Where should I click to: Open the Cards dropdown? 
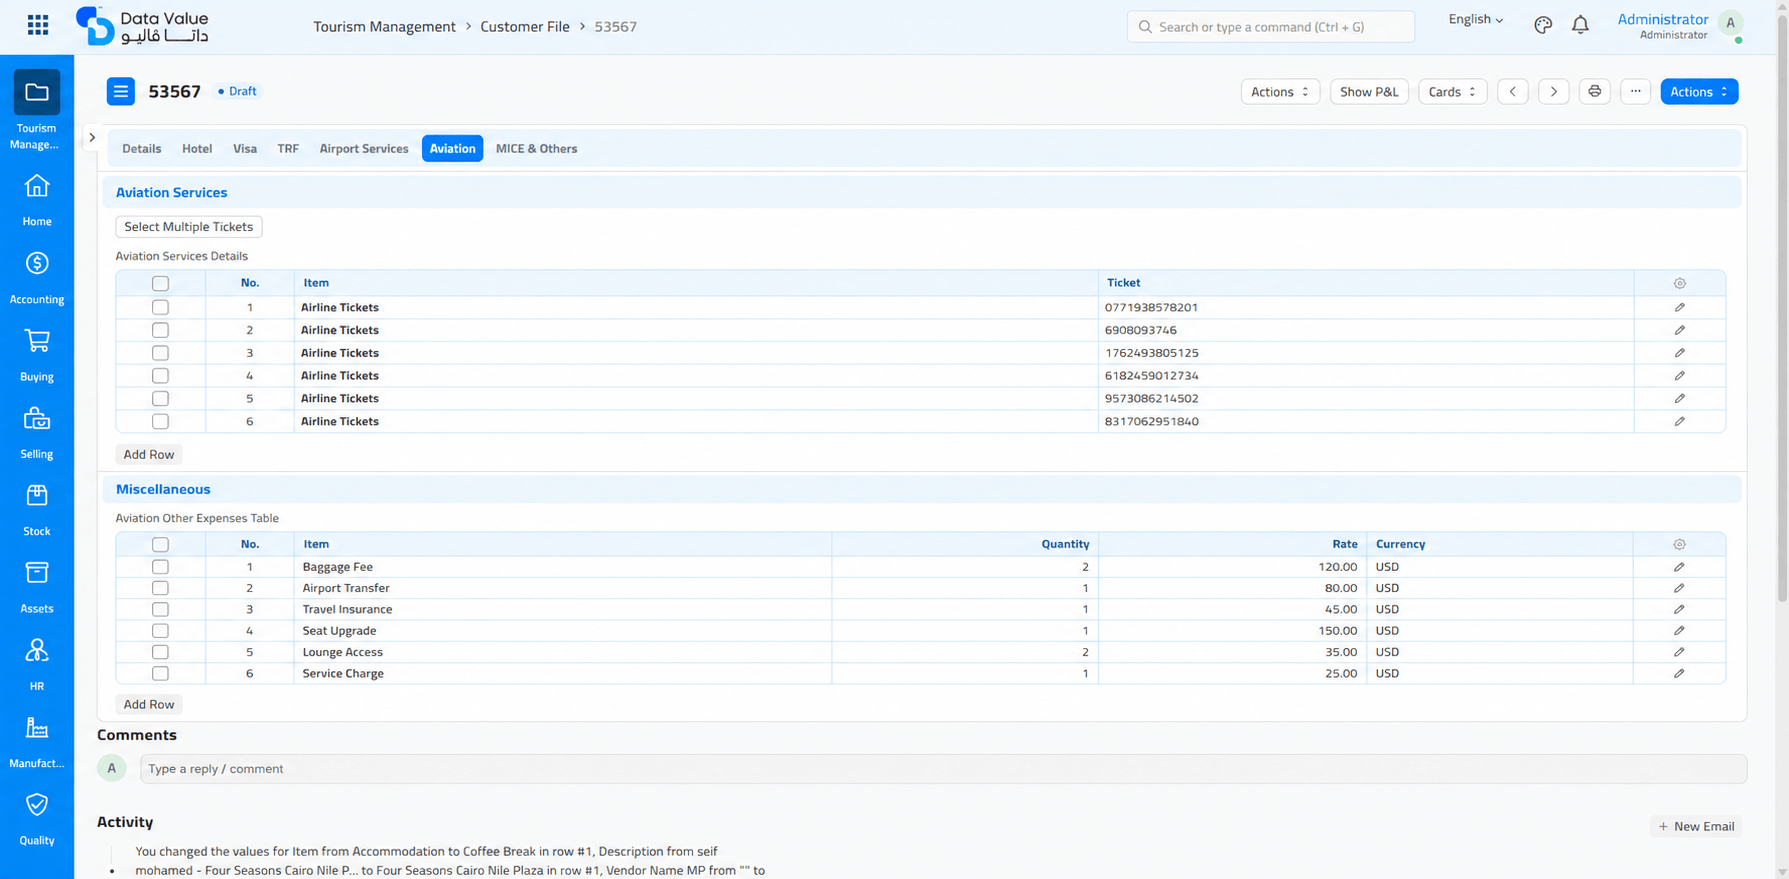tap(1452, 91)
